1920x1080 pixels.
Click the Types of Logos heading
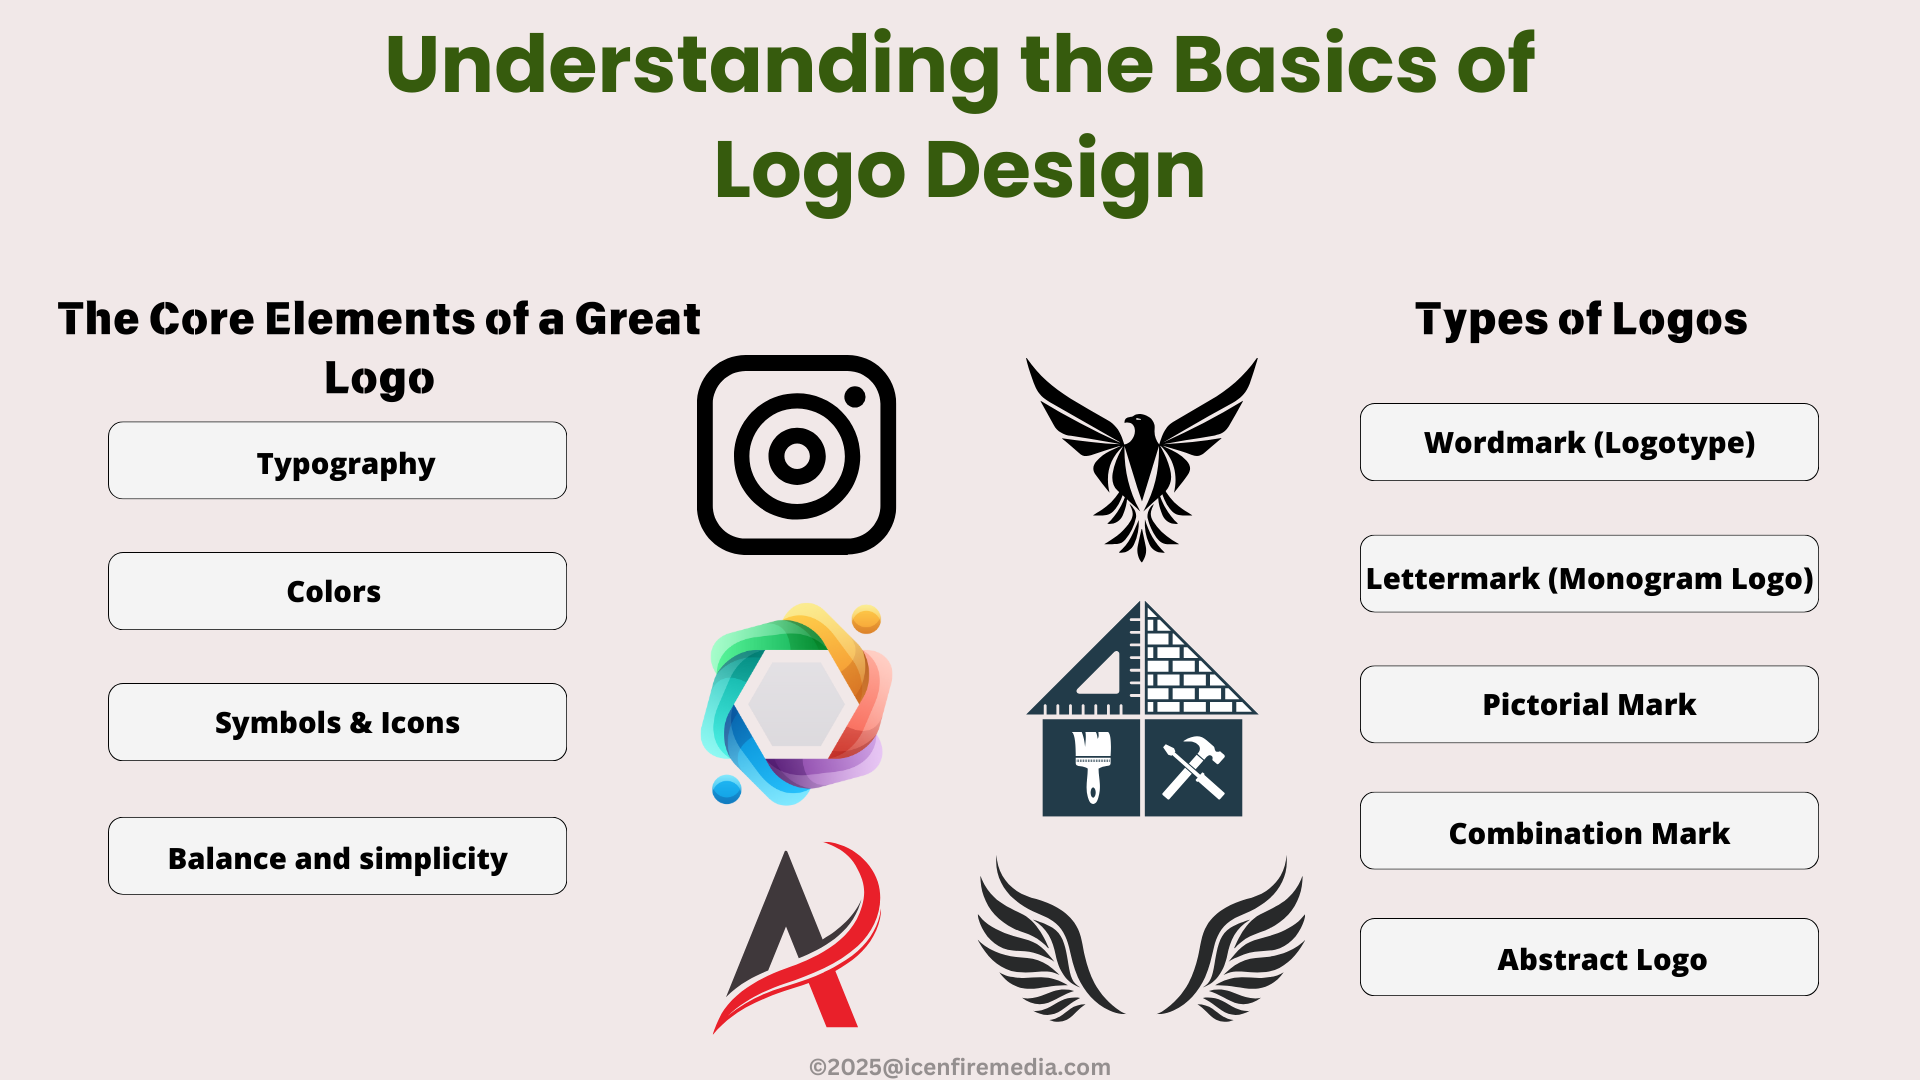pyautogui.click(x=1581, y=320)
